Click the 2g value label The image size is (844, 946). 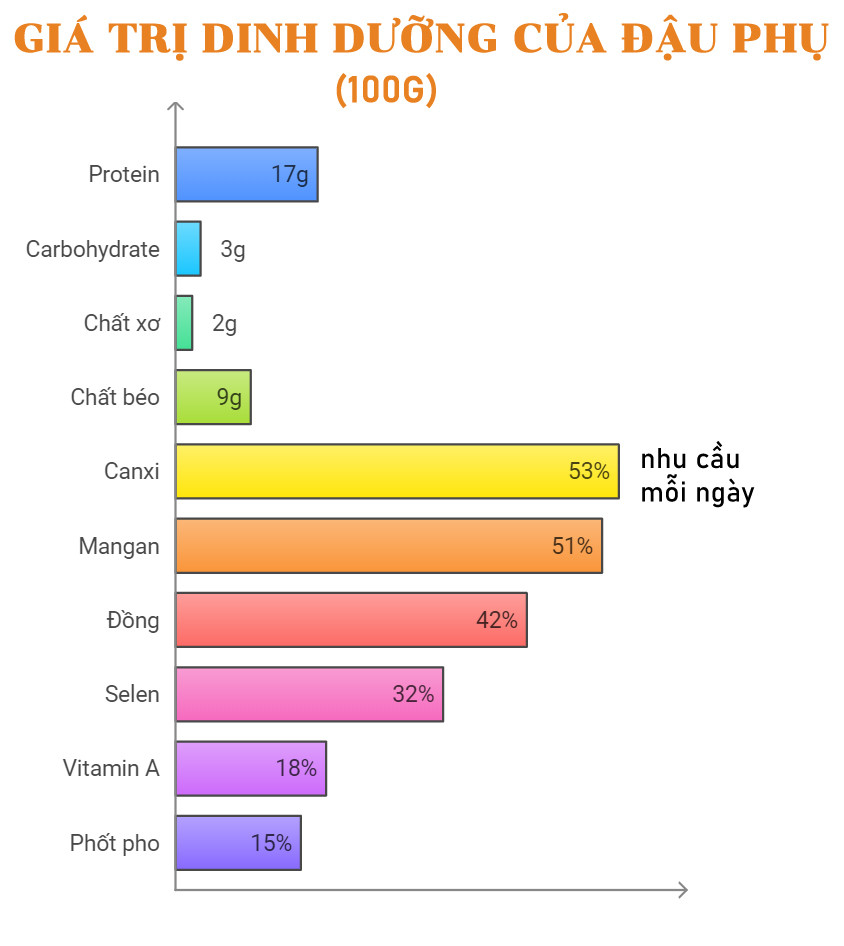coord(225,324)
